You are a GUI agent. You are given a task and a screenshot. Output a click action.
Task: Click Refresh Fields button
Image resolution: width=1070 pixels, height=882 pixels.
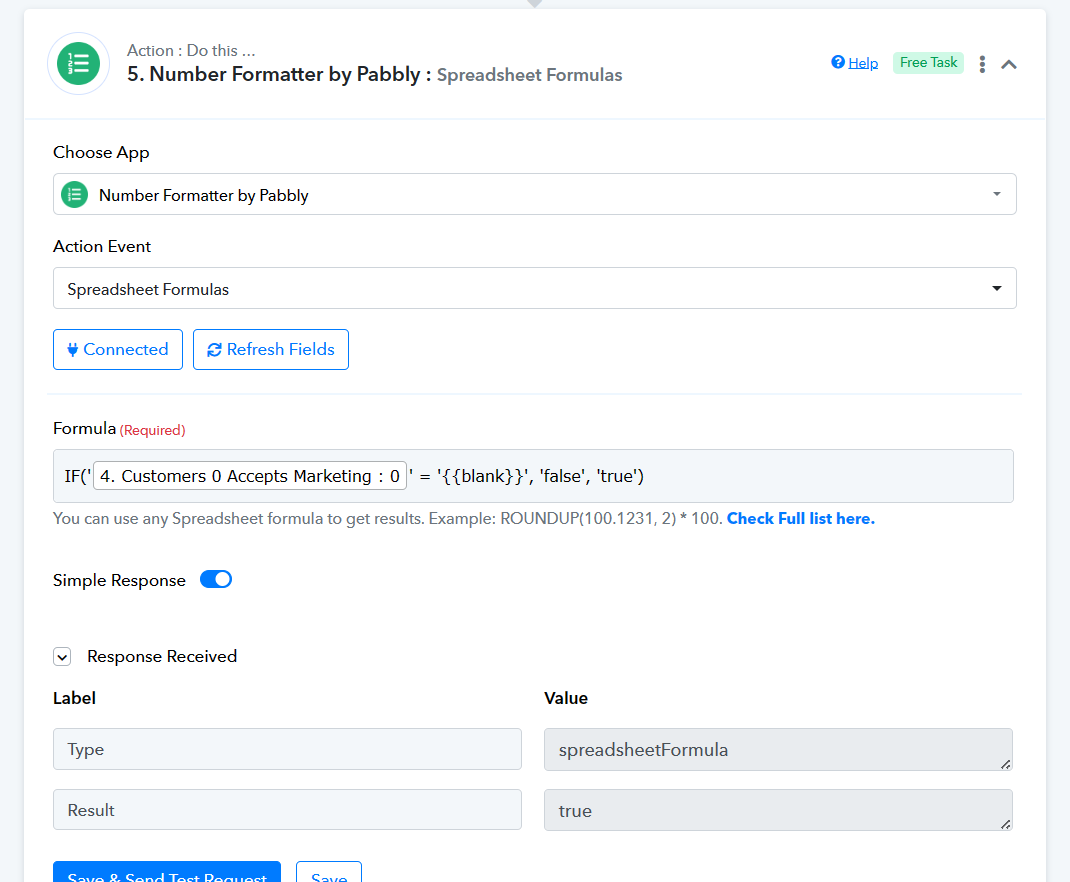click(x=271, y=349)
